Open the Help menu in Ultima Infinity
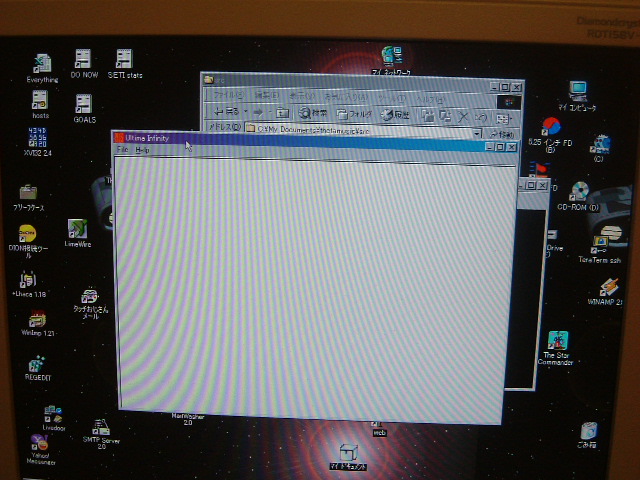 point(142,150)
